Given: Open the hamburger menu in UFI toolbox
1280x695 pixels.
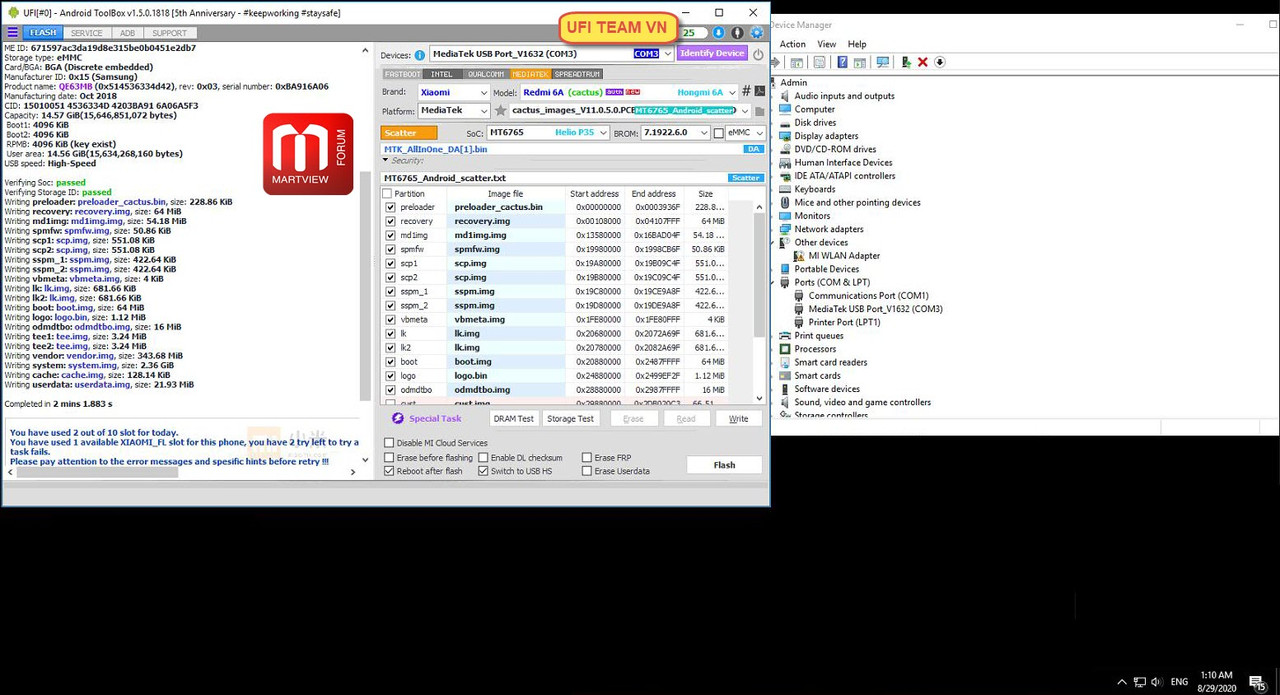Looking at the screenshot, I should click(x=12, y=33).
